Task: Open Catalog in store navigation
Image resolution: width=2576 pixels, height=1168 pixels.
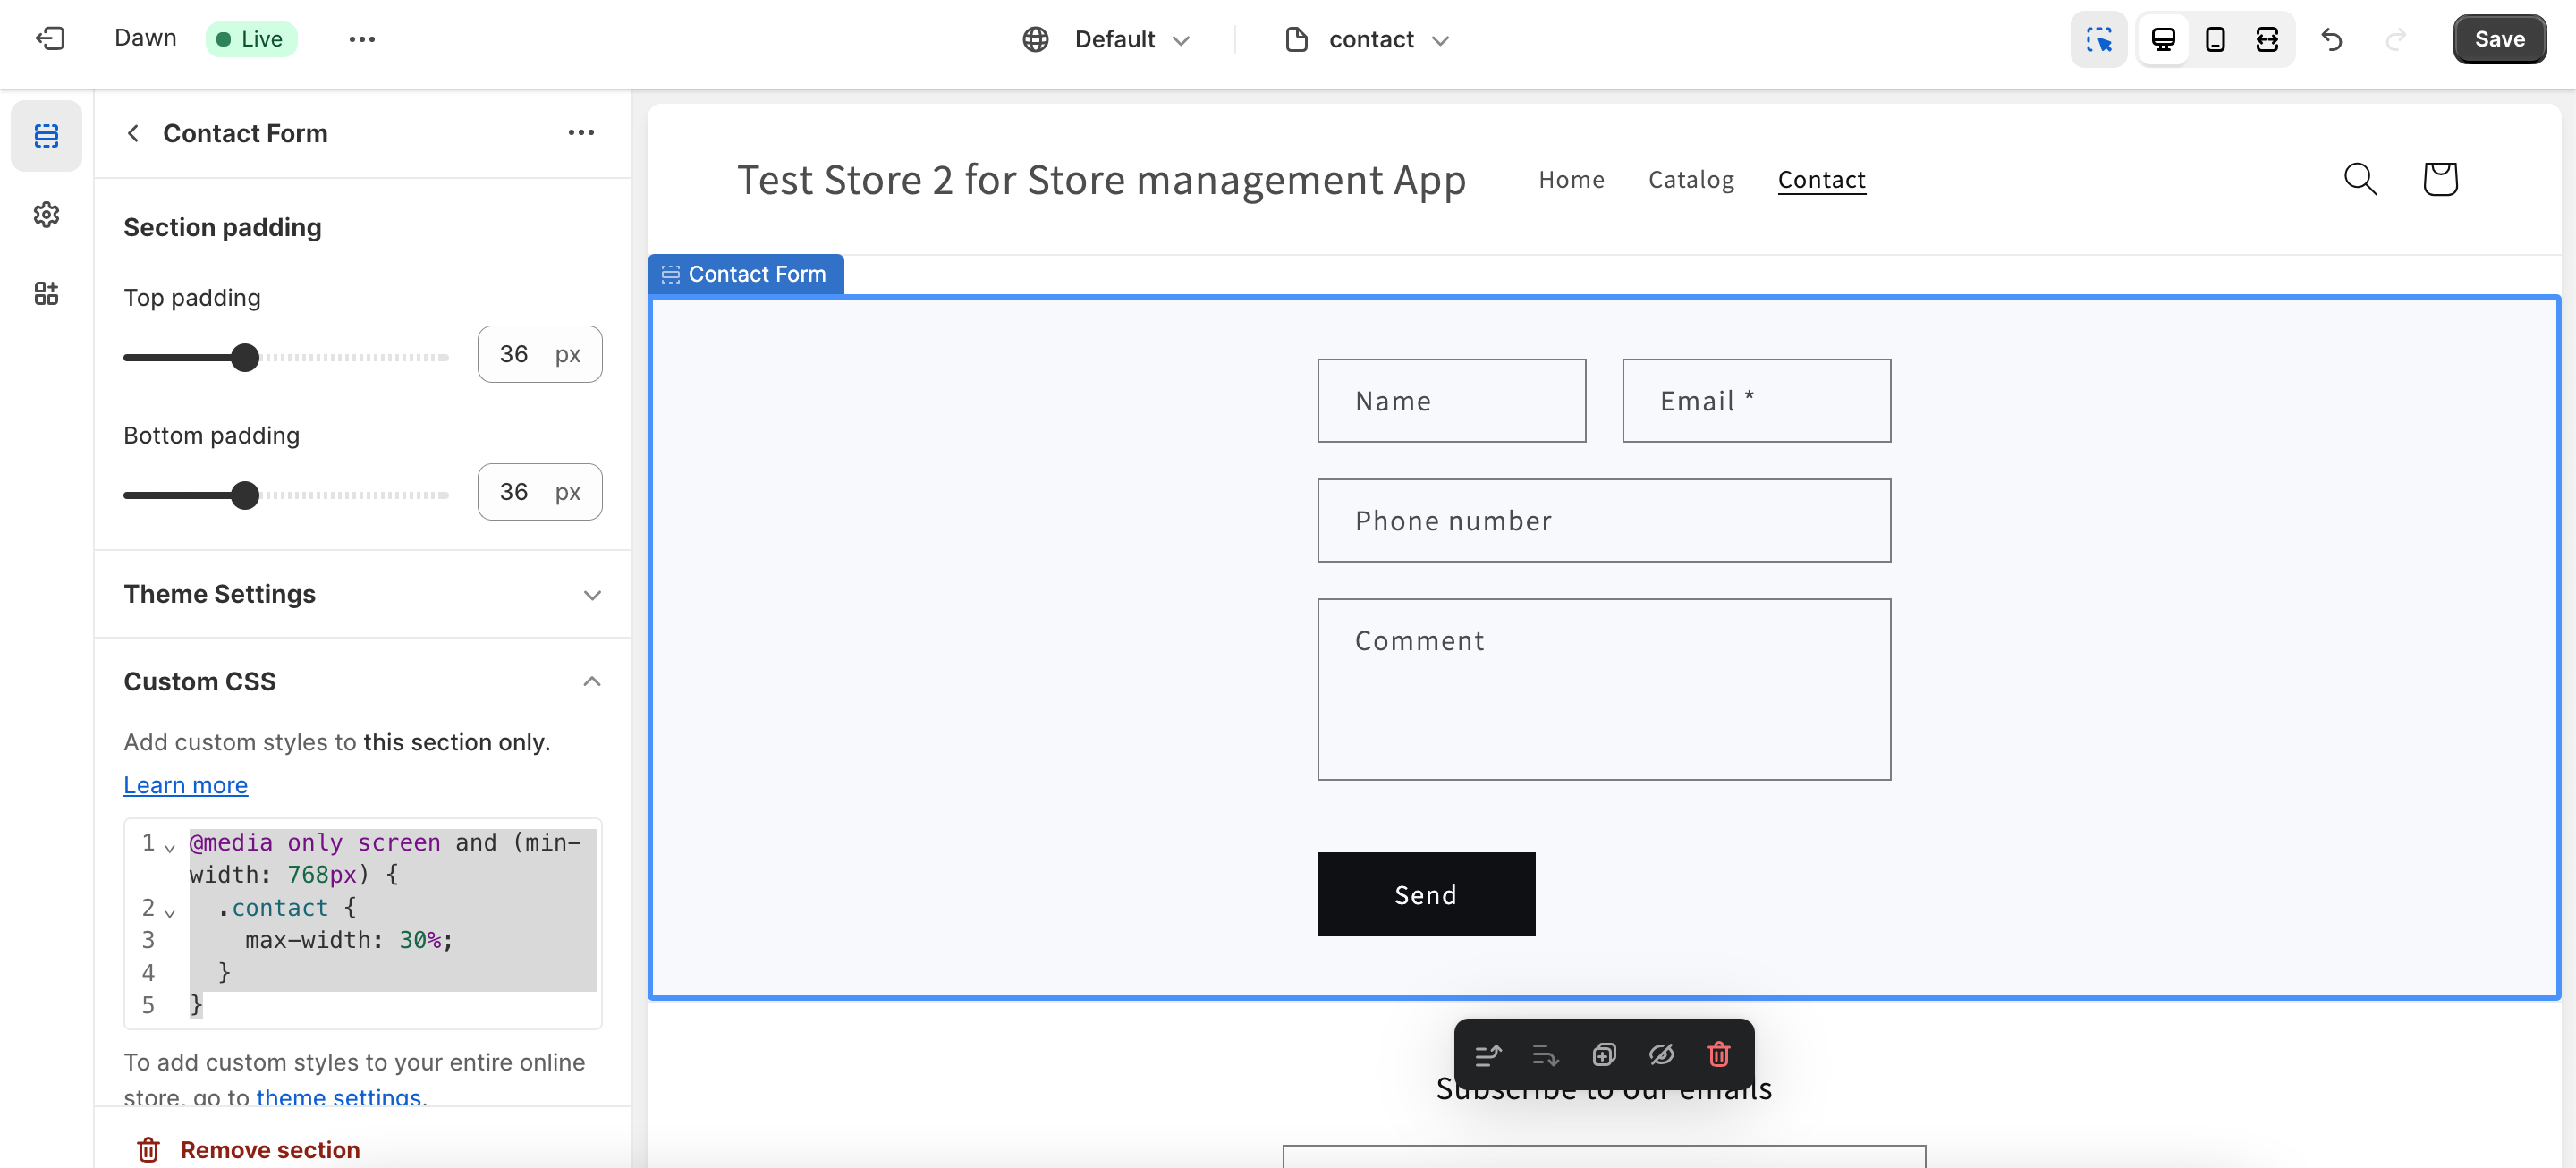Action: click(x=1690, y=179)
